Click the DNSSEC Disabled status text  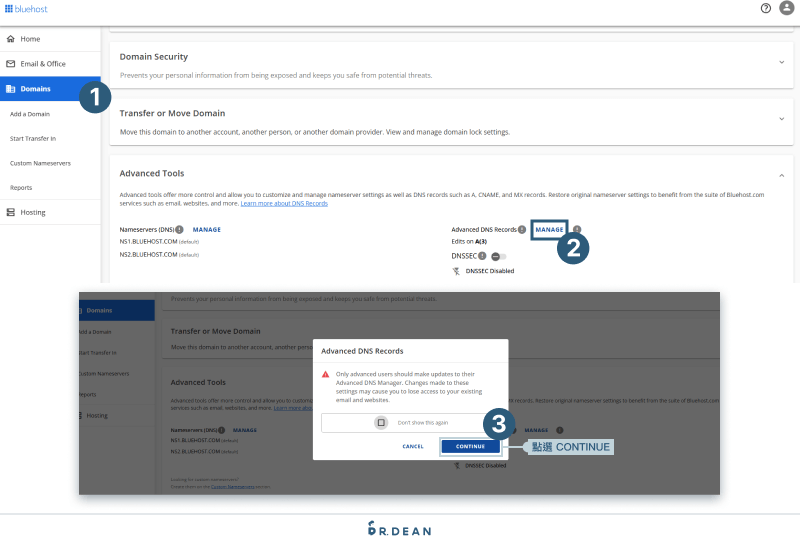click(x=490, y=271)
